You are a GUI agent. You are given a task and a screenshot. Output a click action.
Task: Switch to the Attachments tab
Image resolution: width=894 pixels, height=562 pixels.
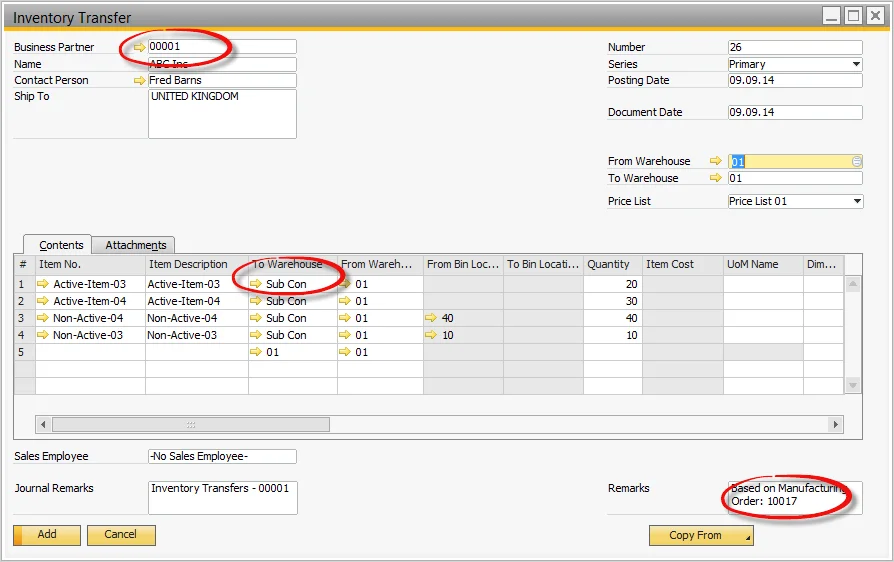click(x=133, y=245)
